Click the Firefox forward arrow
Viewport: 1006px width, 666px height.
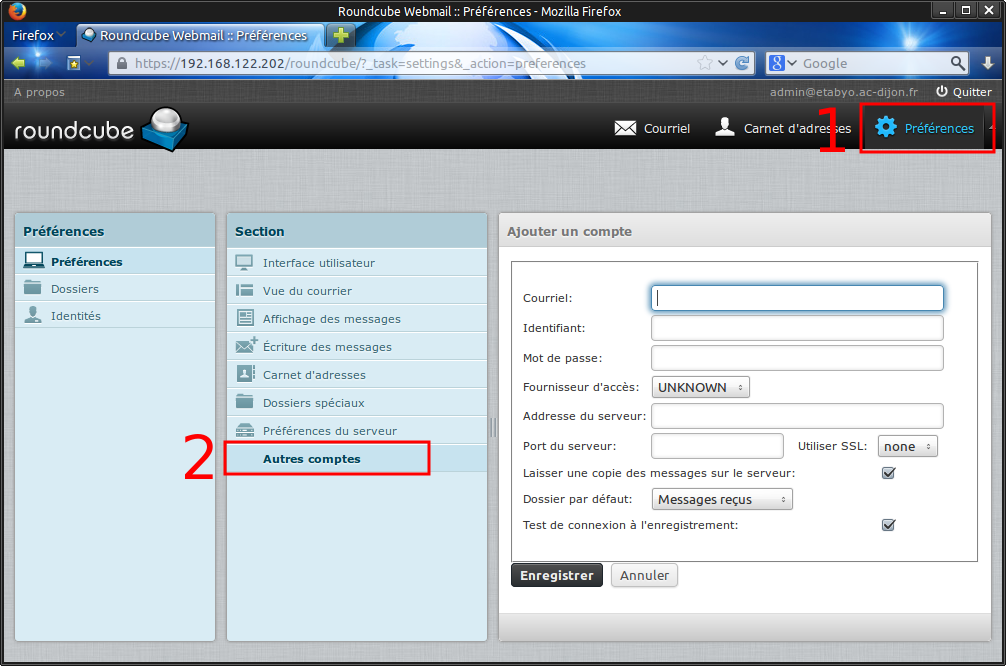click(x=44, y=63)
